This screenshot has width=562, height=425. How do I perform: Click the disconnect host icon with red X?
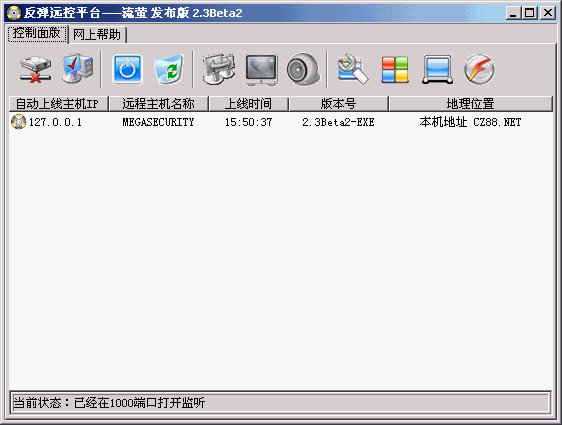point(35,70)
